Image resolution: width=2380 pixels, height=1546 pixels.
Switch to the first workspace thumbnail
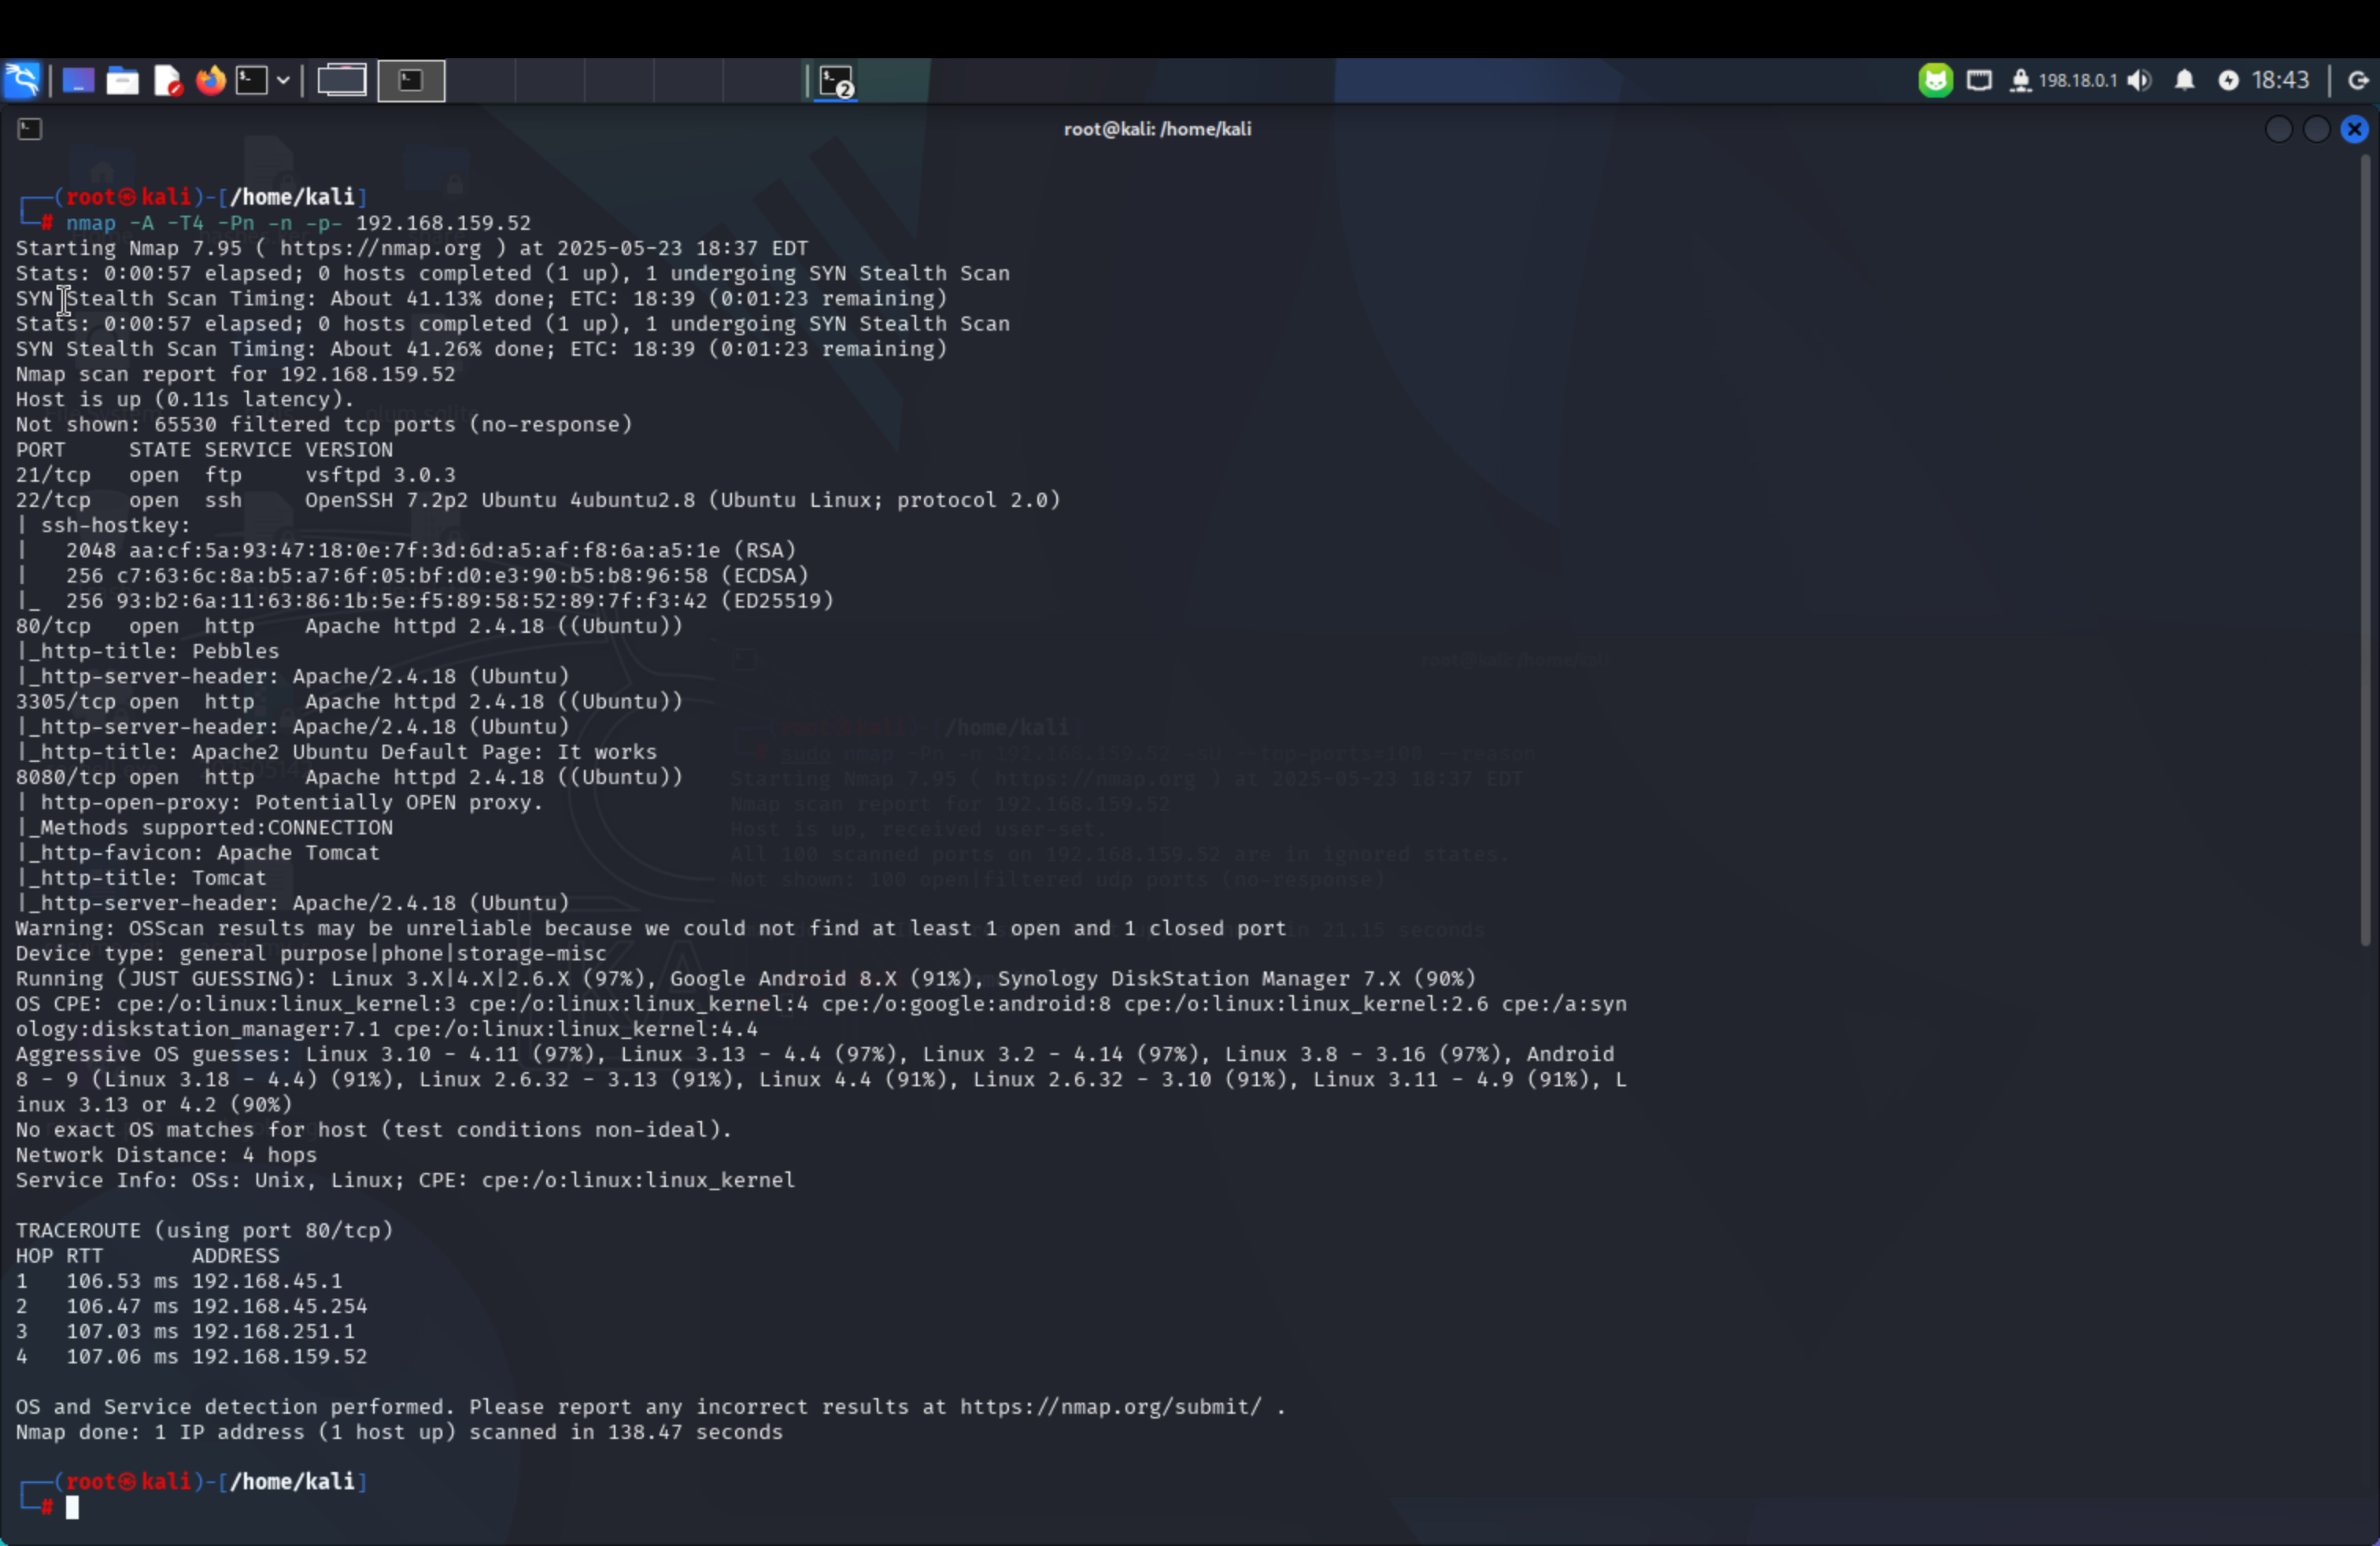(x=342, y=80)
